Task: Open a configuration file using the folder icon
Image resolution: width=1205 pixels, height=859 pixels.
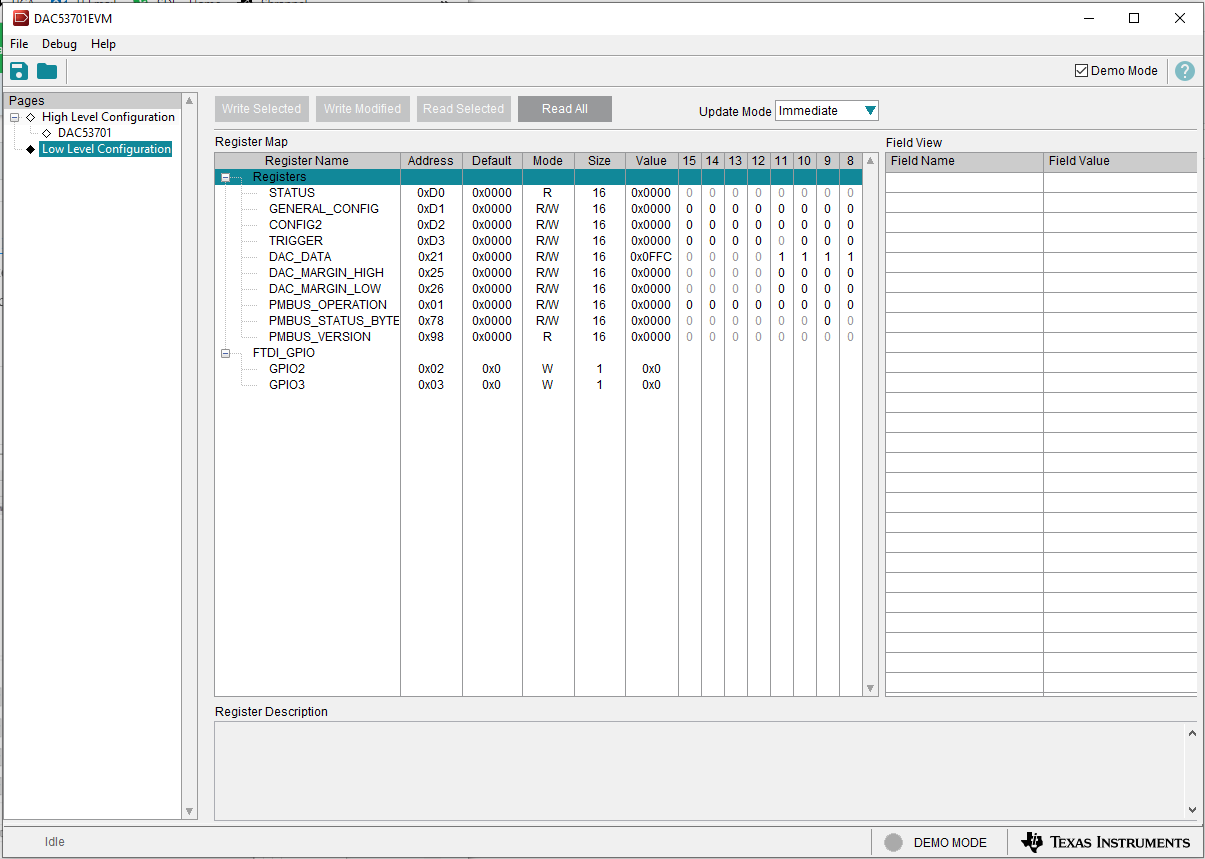Action: 46,71
